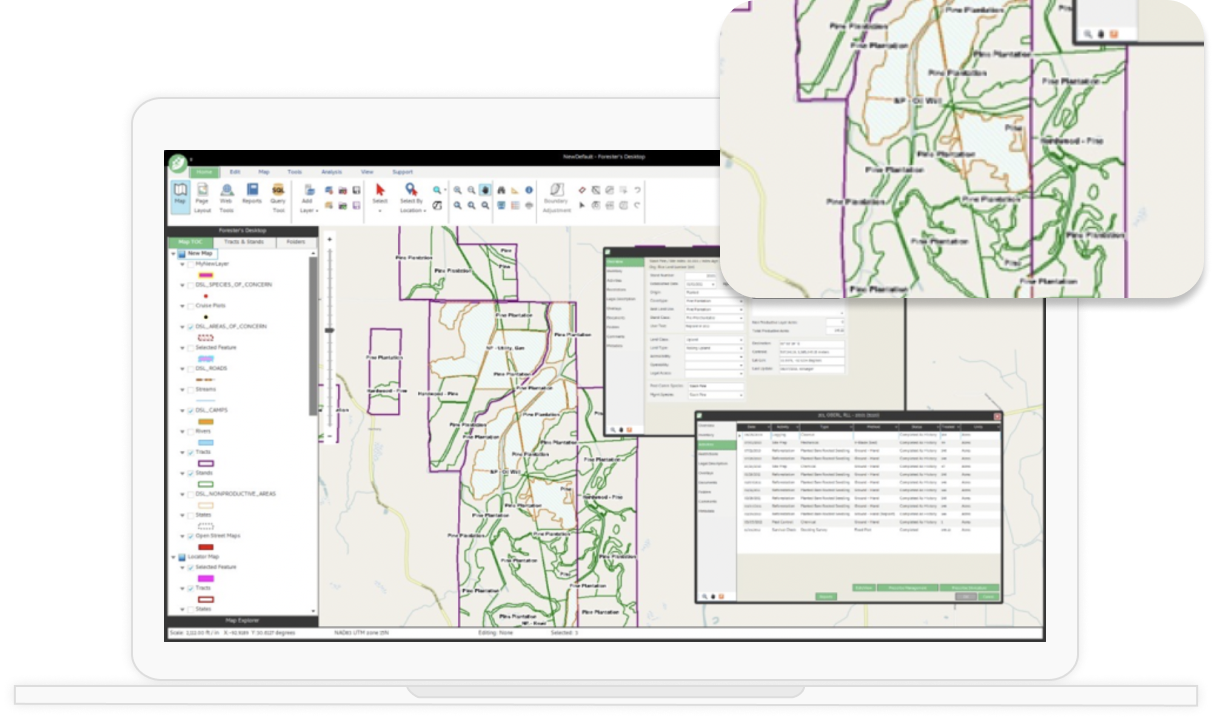Collapse the Rivers layer legend
The image size is (1212, 719).
coord(182,431)
